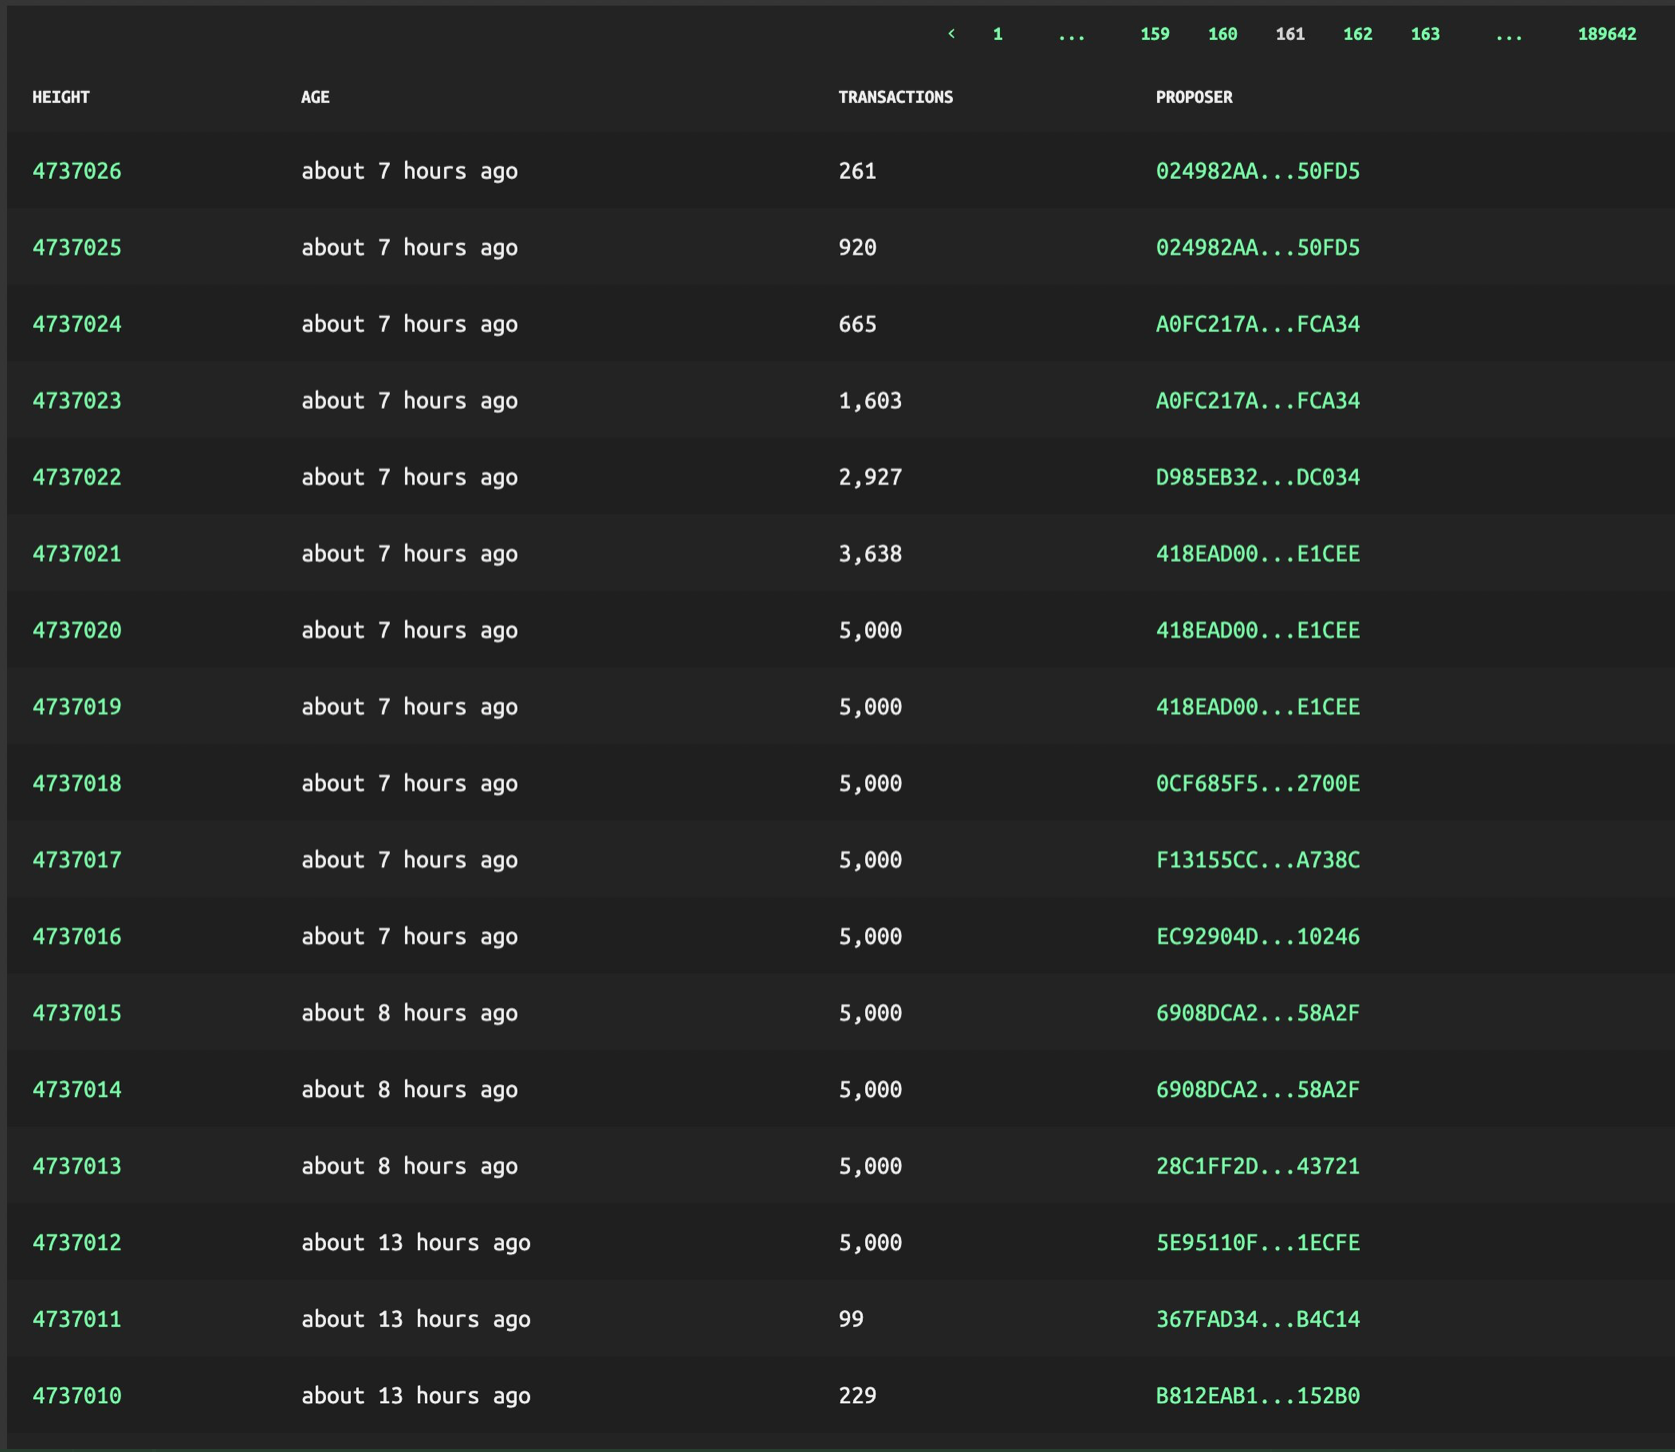Open block height 4737023
This screenshot has width=1675, height=1452.
tap(77, 401)
